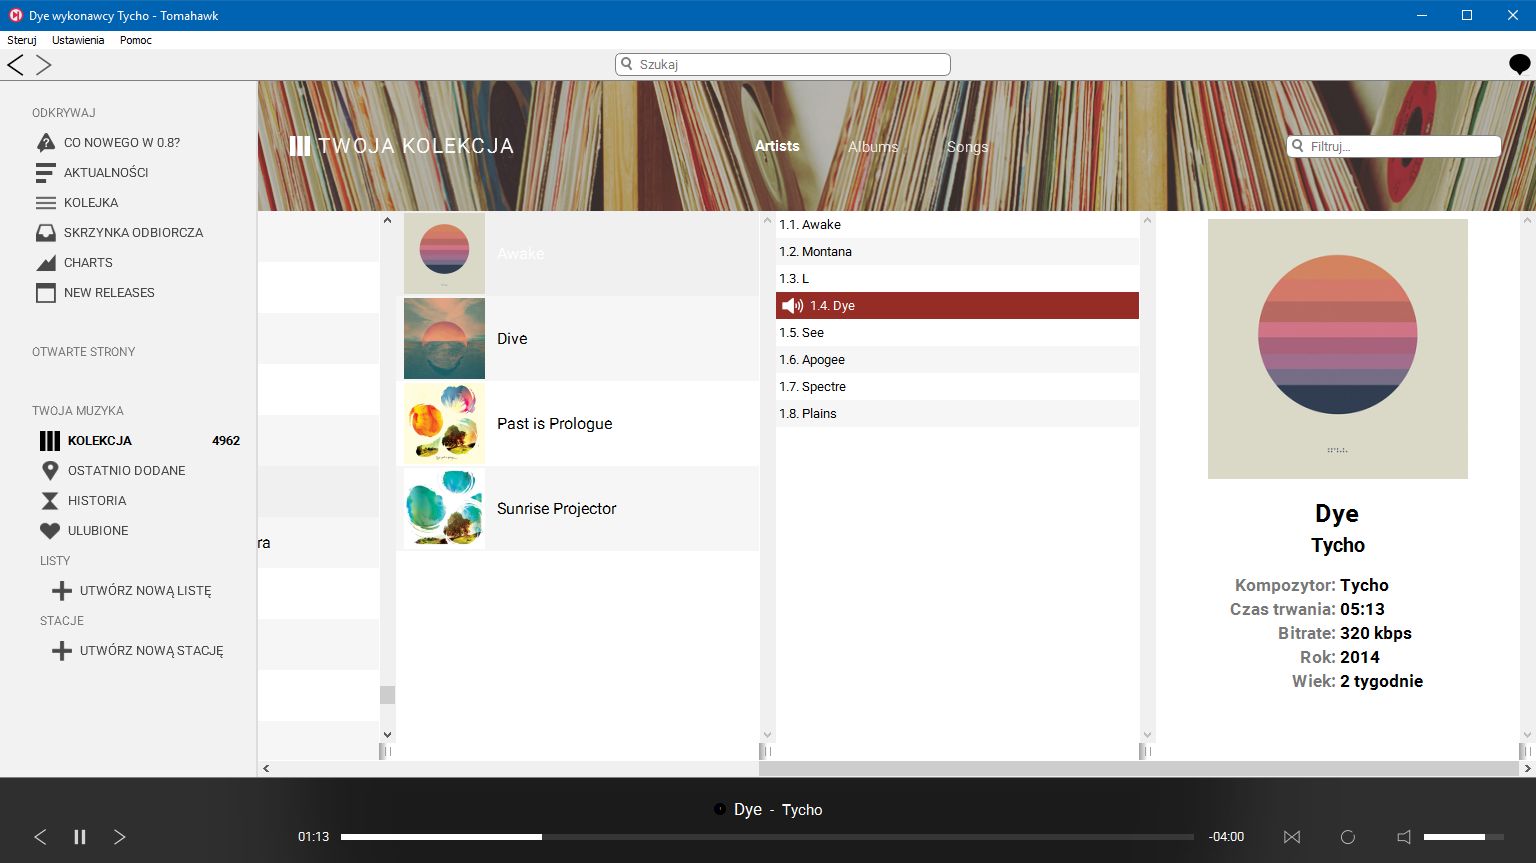The image size is (1536, 863).
Task: Pause the playing track
Action: [x=80, y=837]
